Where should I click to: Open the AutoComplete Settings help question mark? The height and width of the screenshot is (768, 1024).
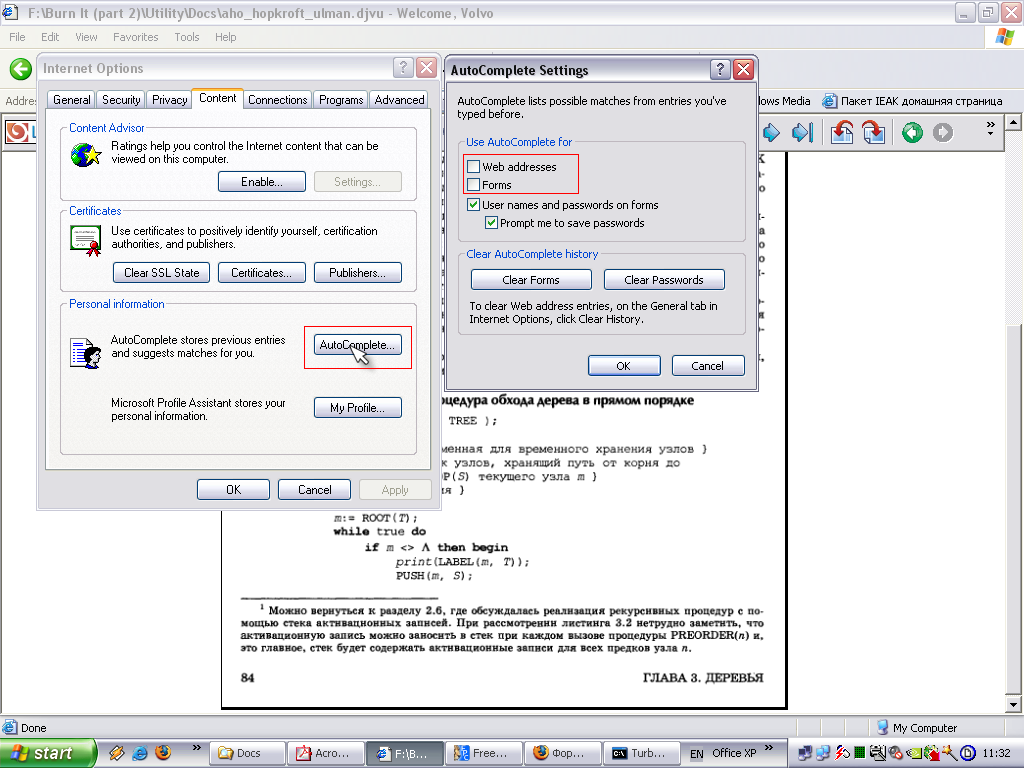(720, 70)
